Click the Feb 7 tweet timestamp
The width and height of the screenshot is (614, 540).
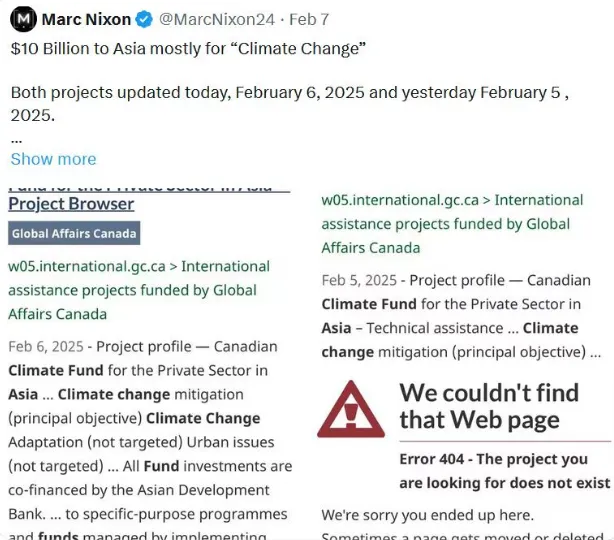[309, 19]
